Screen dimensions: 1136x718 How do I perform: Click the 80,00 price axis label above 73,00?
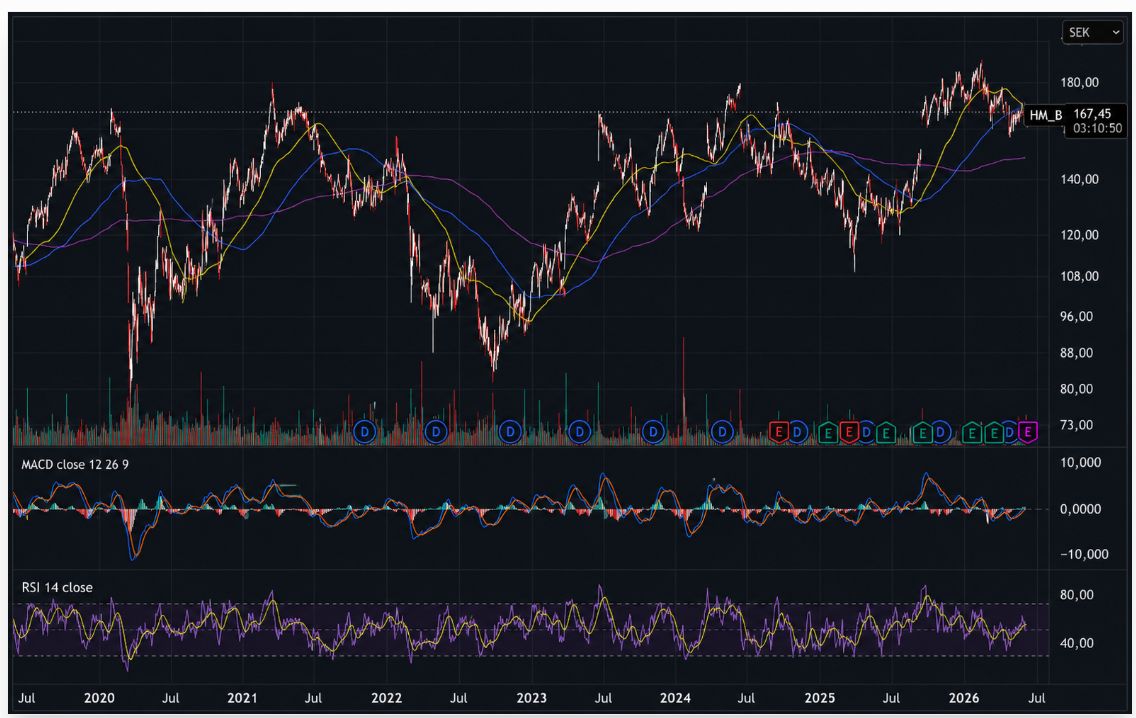point(1077,389)
